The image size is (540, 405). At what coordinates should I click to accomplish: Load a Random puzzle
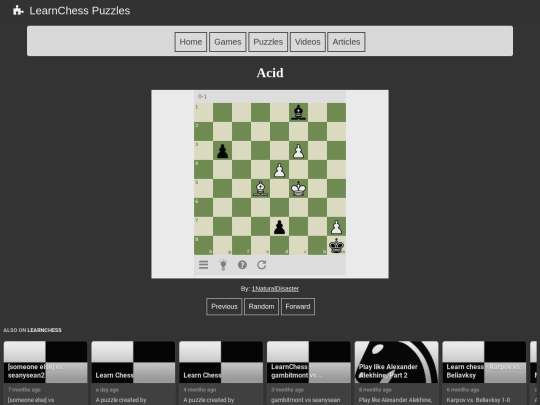[x=261, y=307]
